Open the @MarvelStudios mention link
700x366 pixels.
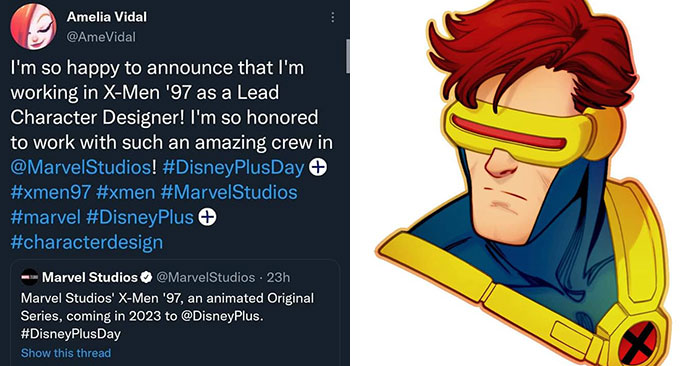[81, 167]
